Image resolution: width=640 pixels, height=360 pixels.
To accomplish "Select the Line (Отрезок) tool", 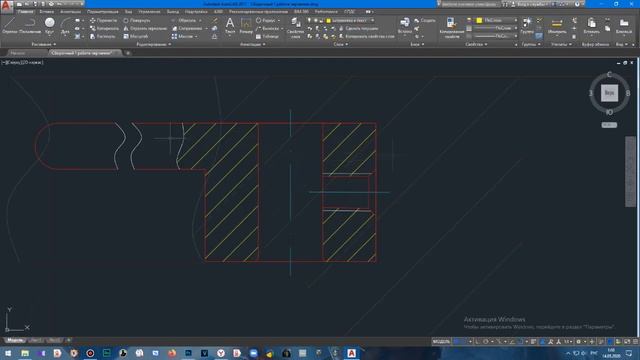I will point(9,25).
